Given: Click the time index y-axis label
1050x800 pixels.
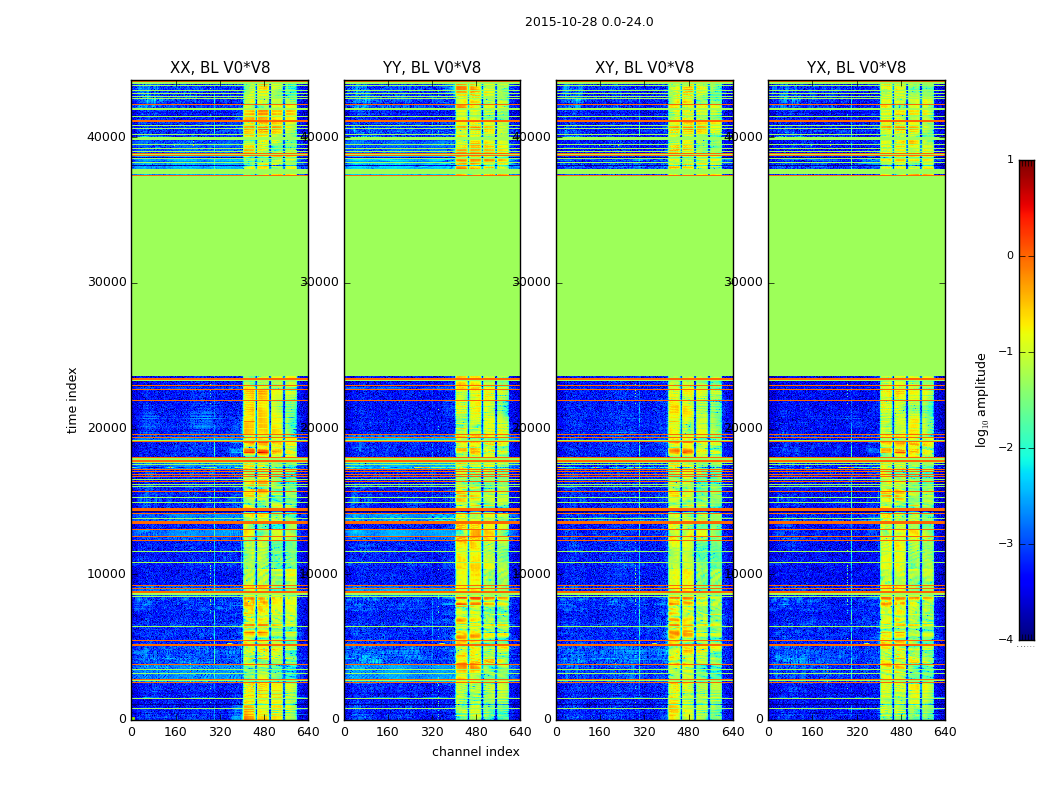Looking at the screenshot, I should pos(72,400).
